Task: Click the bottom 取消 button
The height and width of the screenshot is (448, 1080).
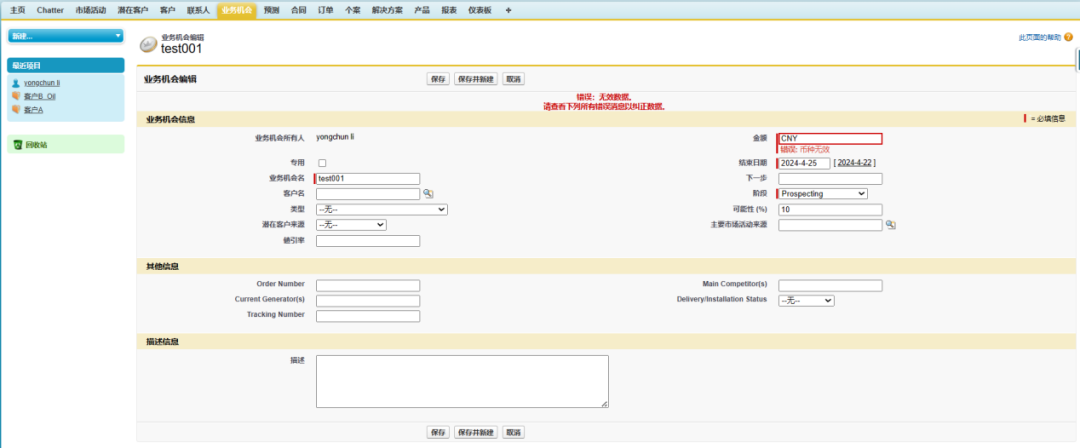Action: 513,432
